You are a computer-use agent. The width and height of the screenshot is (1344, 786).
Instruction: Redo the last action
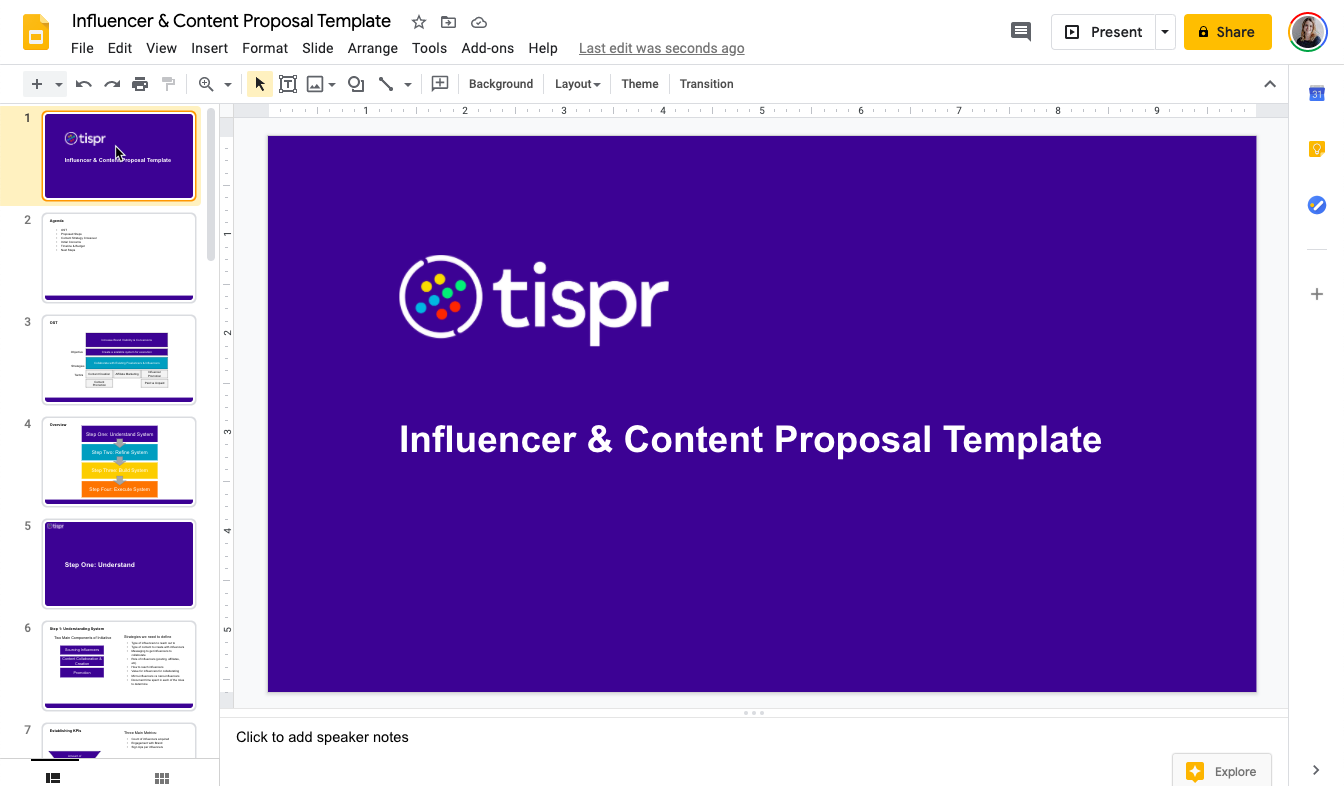pos(112,84)
